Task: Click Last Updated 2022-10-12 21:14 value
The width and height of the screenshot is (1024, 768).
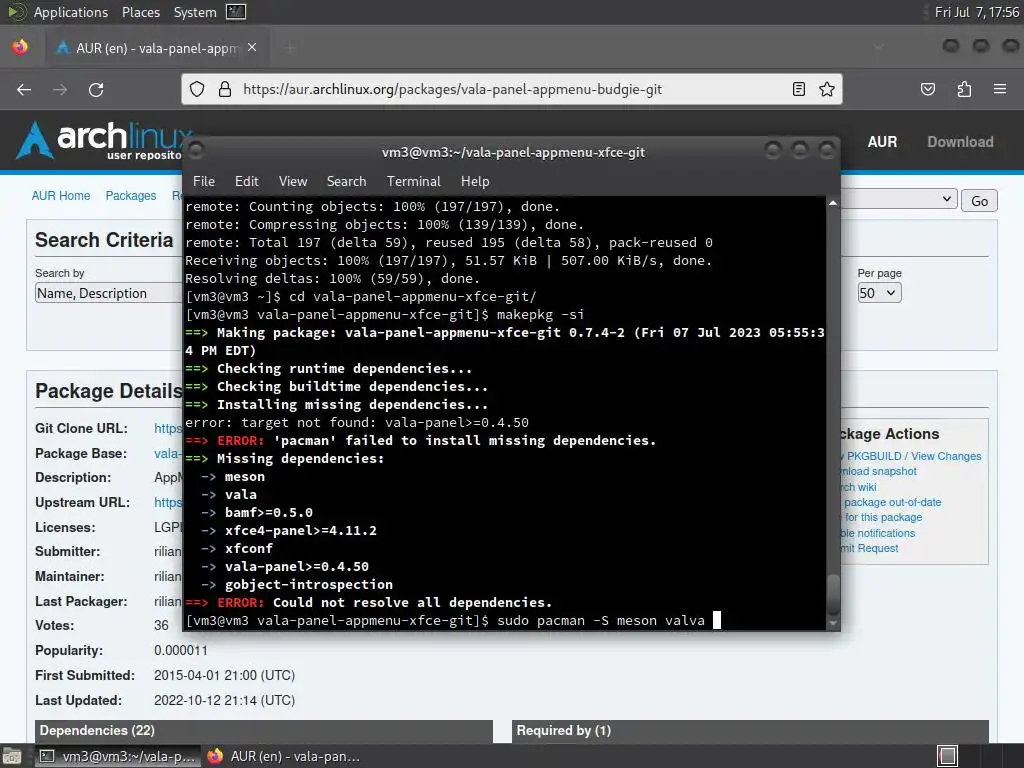Action: point(225,700)
